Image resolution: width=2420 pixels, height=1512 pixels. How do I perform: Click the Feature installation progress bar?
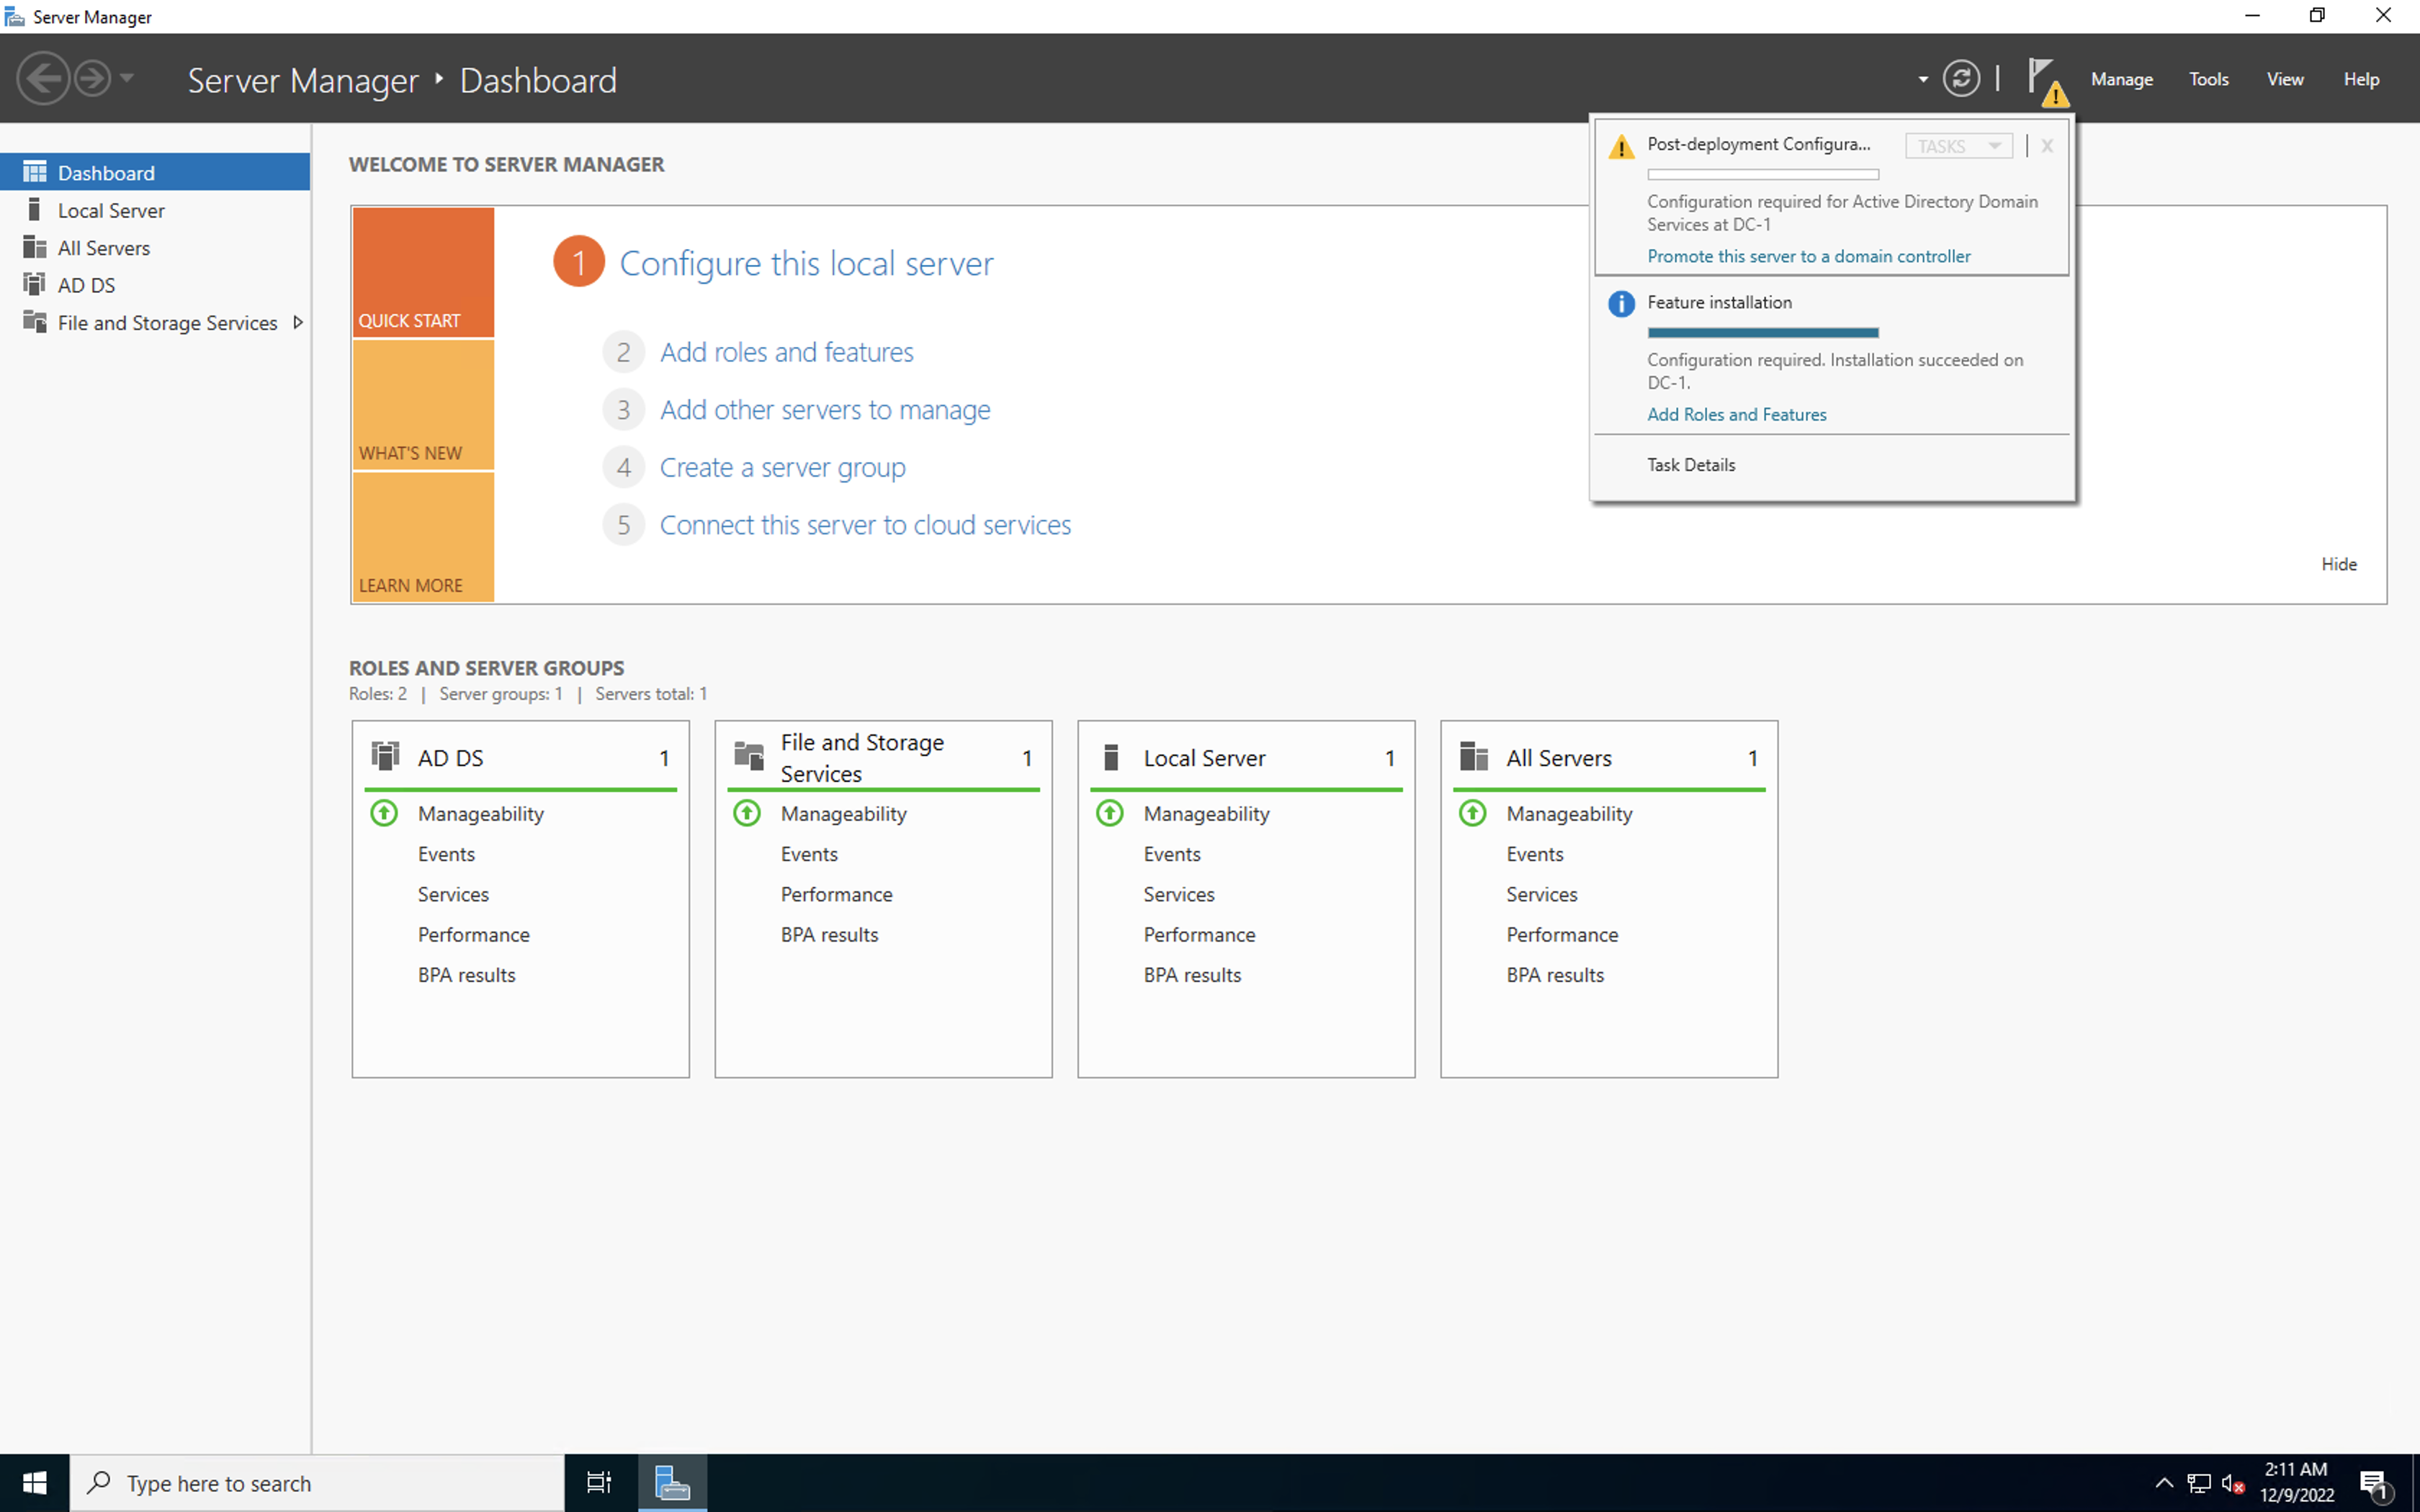tap(1763, 332)
